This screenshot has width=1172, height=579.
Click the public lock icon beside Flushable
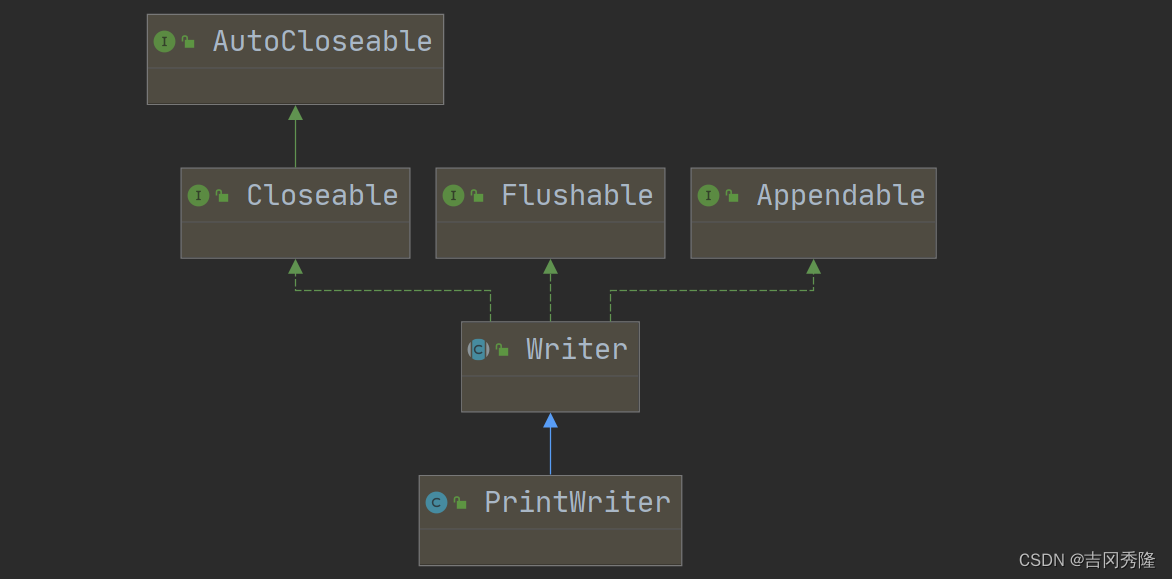point(477,197)
